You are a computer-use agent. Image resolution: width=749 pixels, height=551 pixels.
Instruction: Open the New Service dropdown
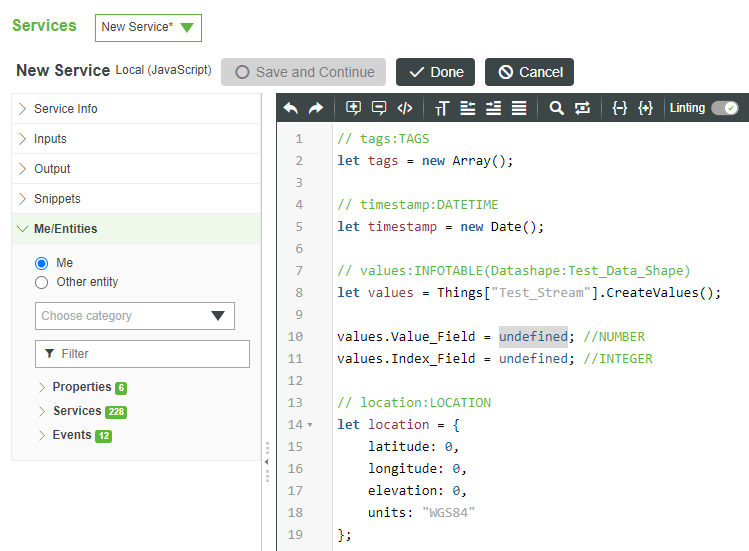pos(148,27)
